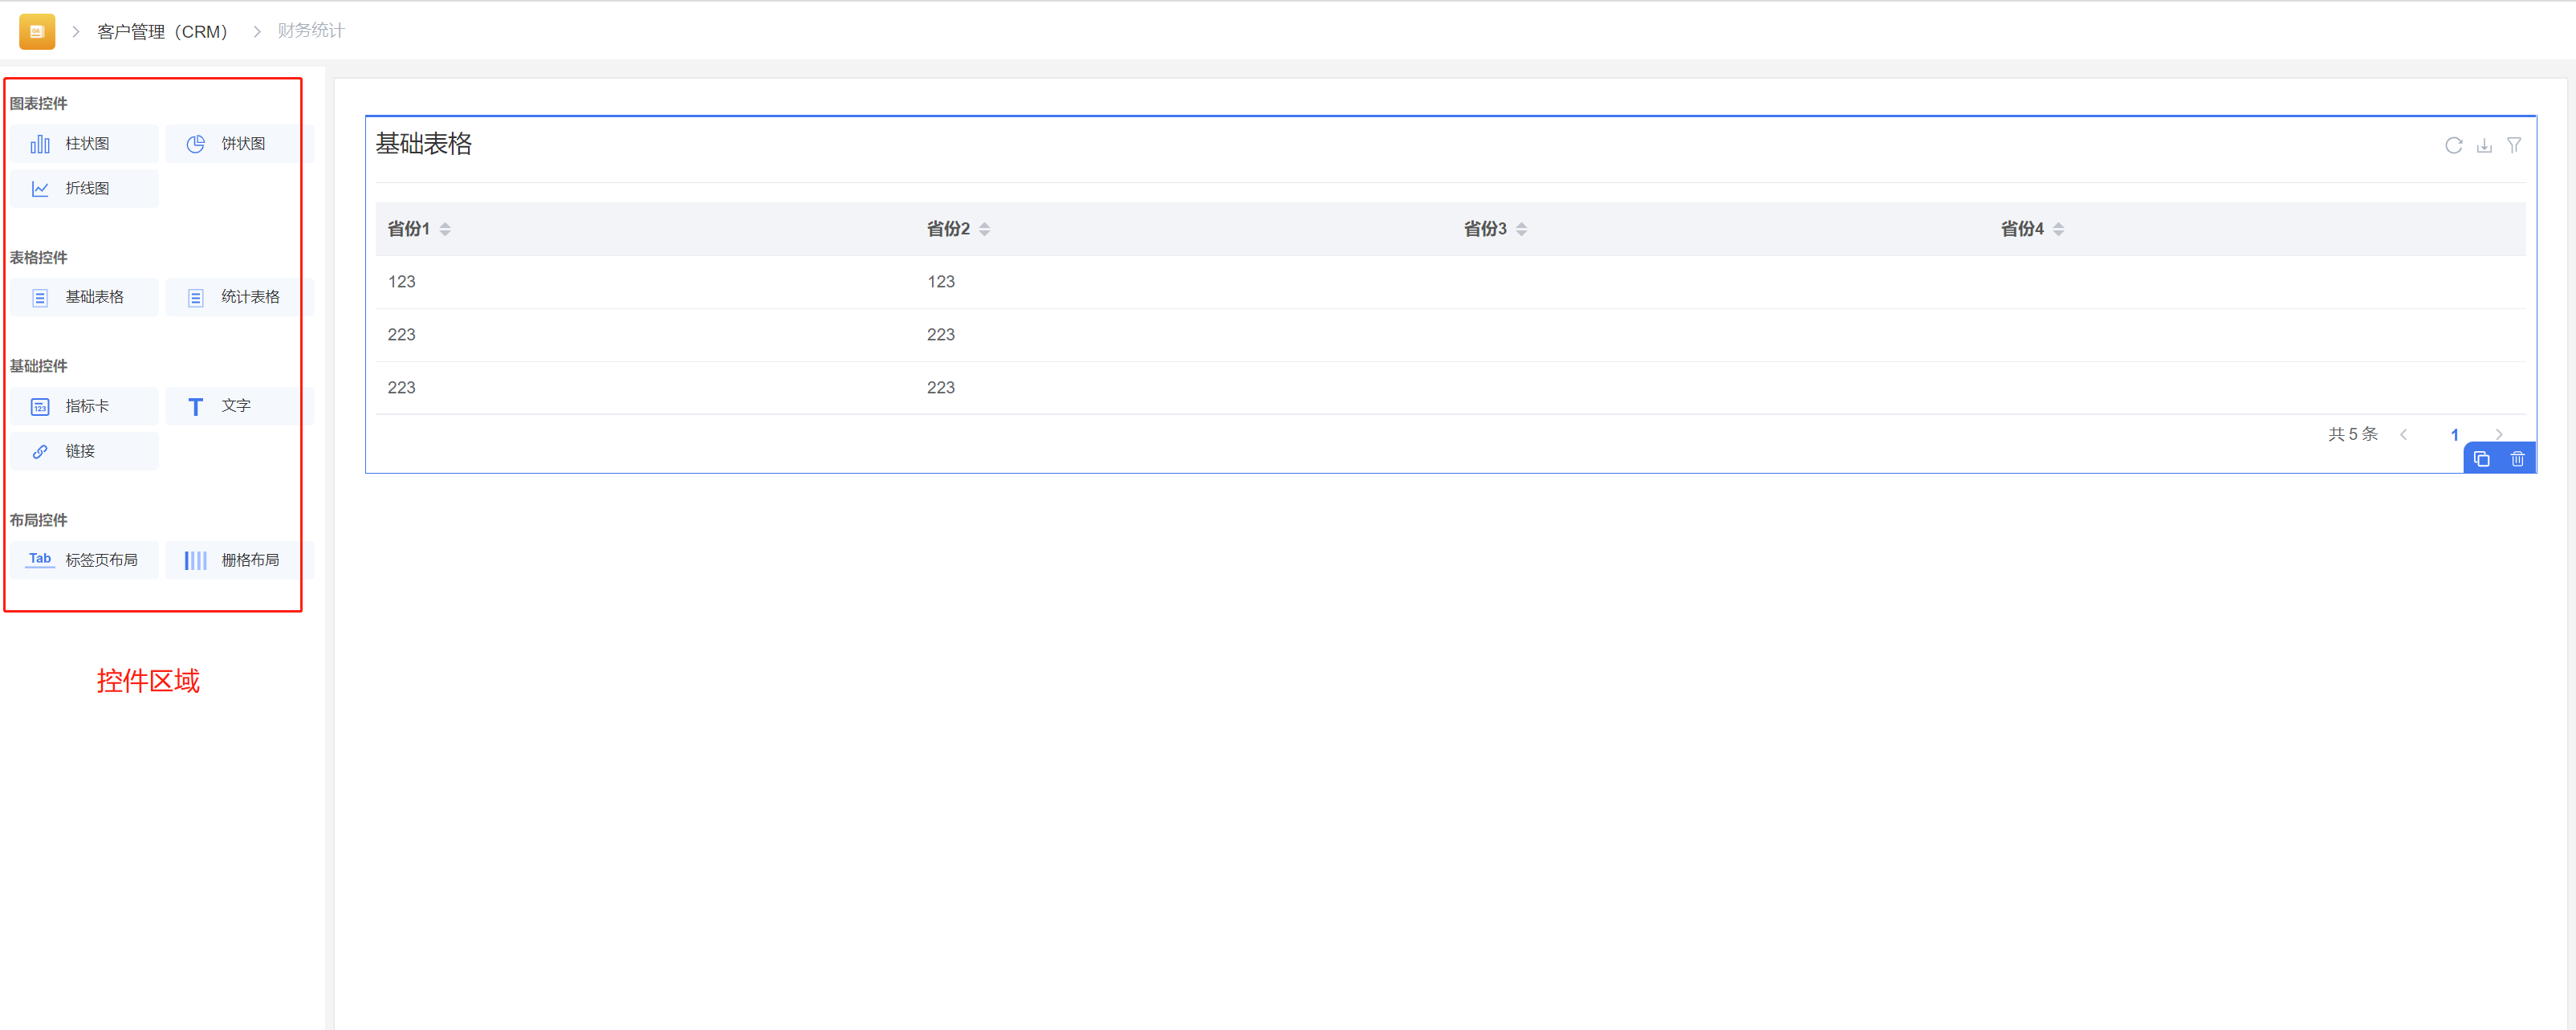This screenshot has width=2576, height=1030.
Task: Click 123 cell in 省份2 column
Action: click(x=940, y=282)
